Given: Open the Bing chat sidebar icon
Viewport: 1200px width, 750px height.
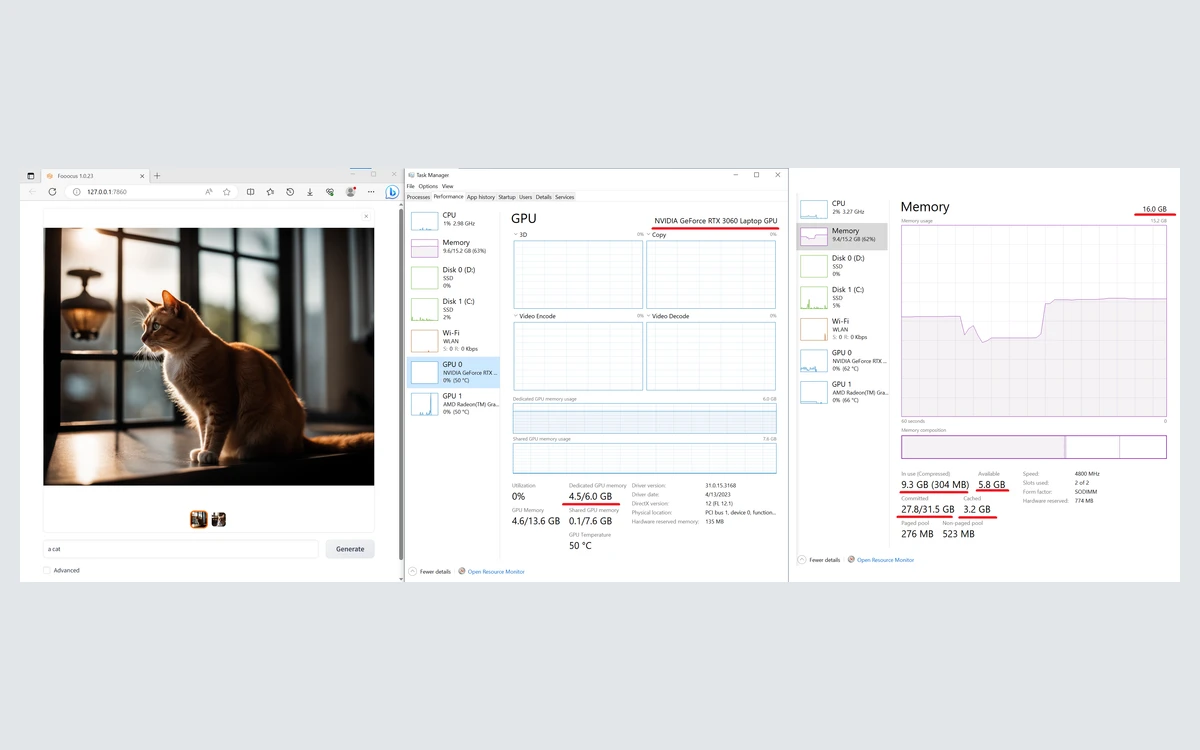Looking at the screenshot, I should point(392,191).
